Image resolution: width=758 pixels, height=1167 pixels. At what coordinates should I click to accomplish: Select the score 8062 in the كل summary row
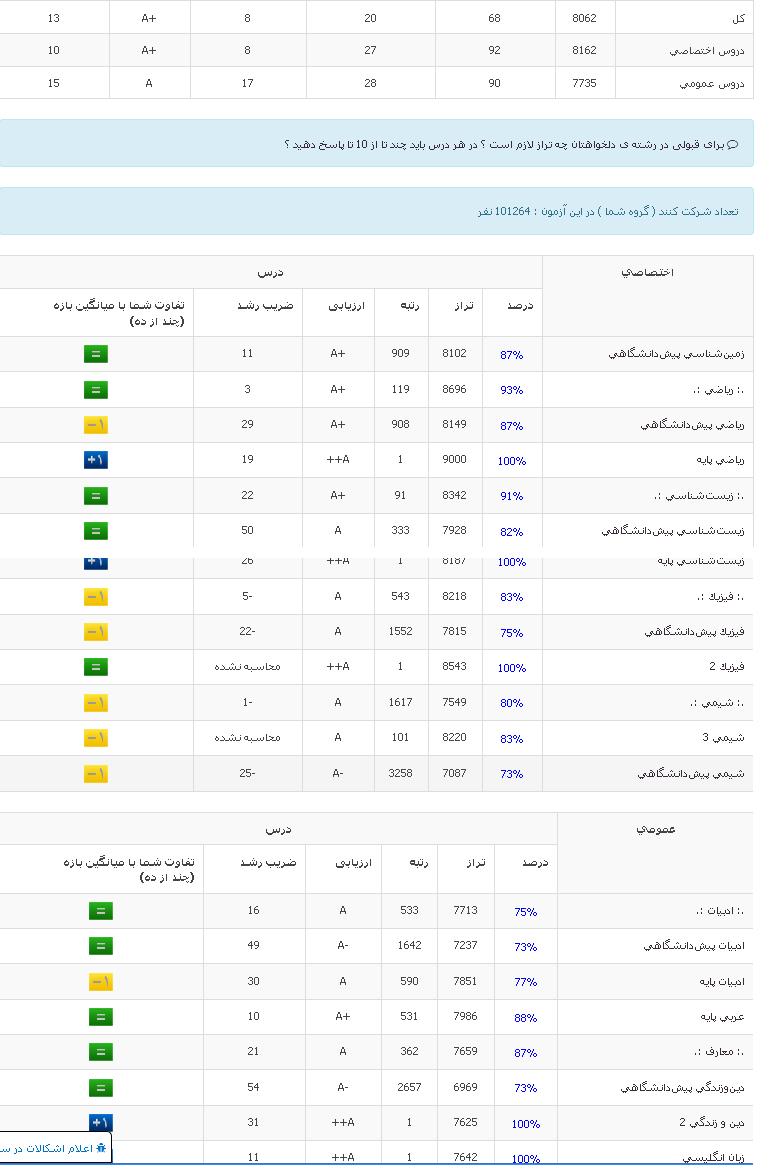click(585, 18)
